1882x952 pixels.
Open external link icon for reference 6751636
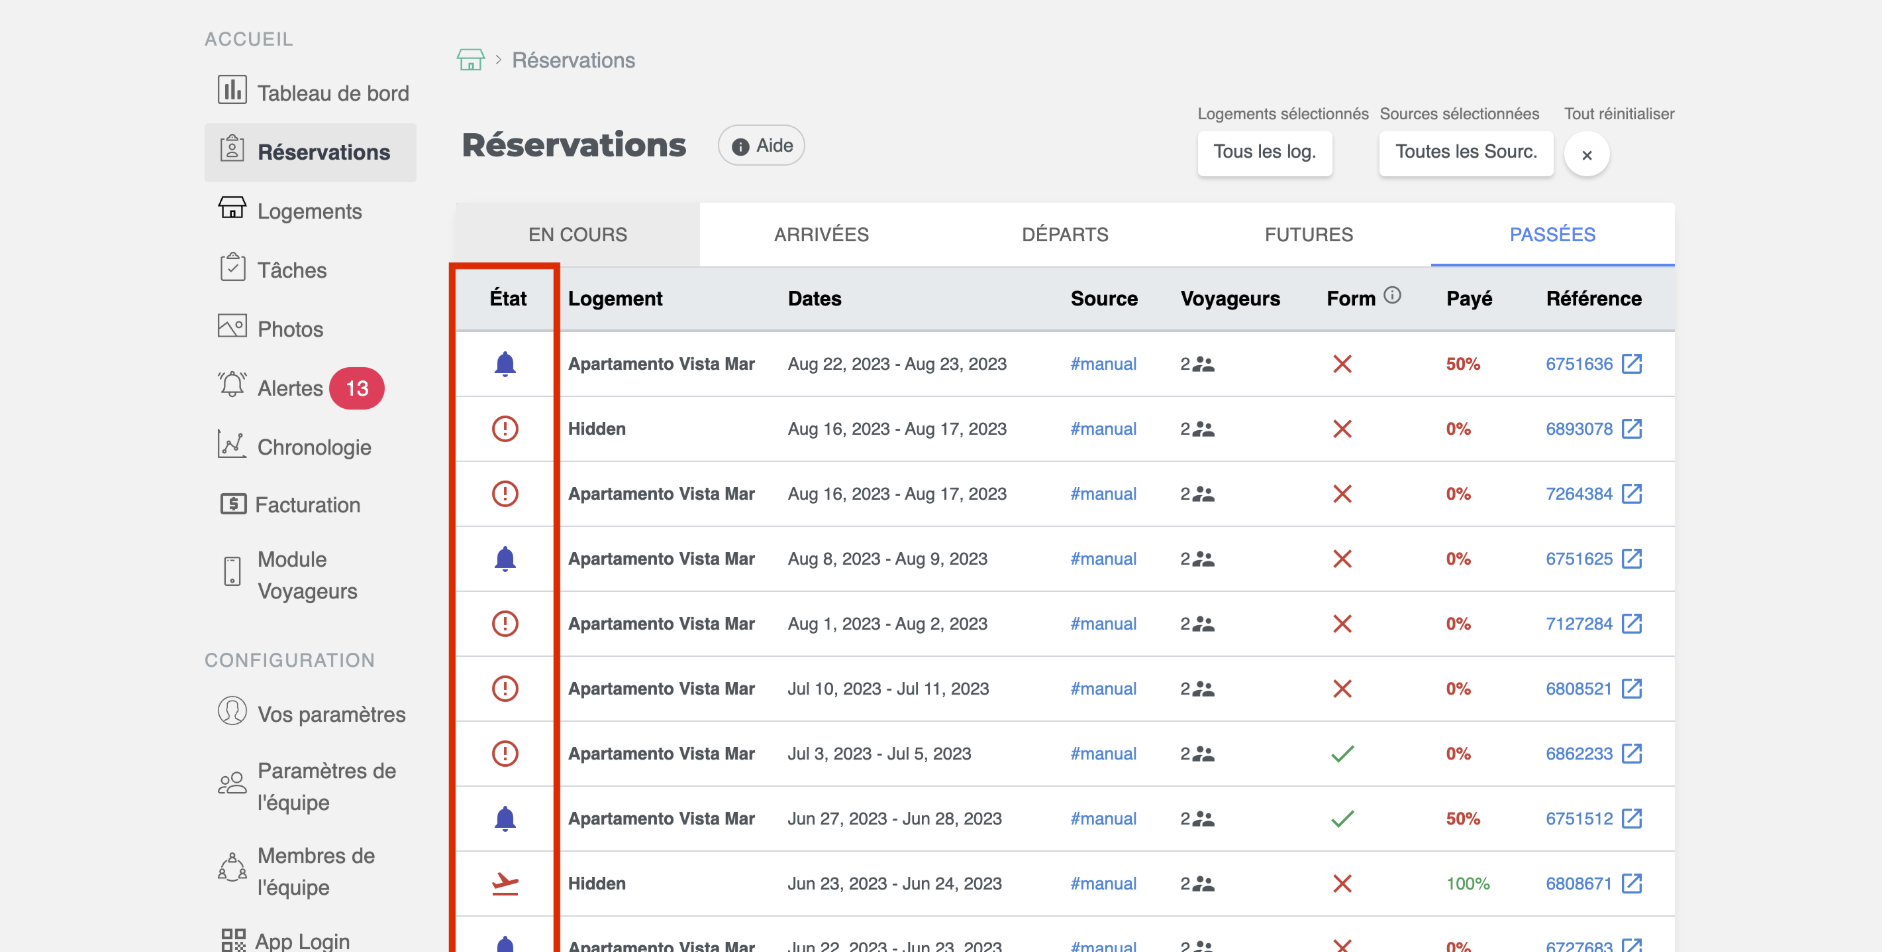[1632, 364]
